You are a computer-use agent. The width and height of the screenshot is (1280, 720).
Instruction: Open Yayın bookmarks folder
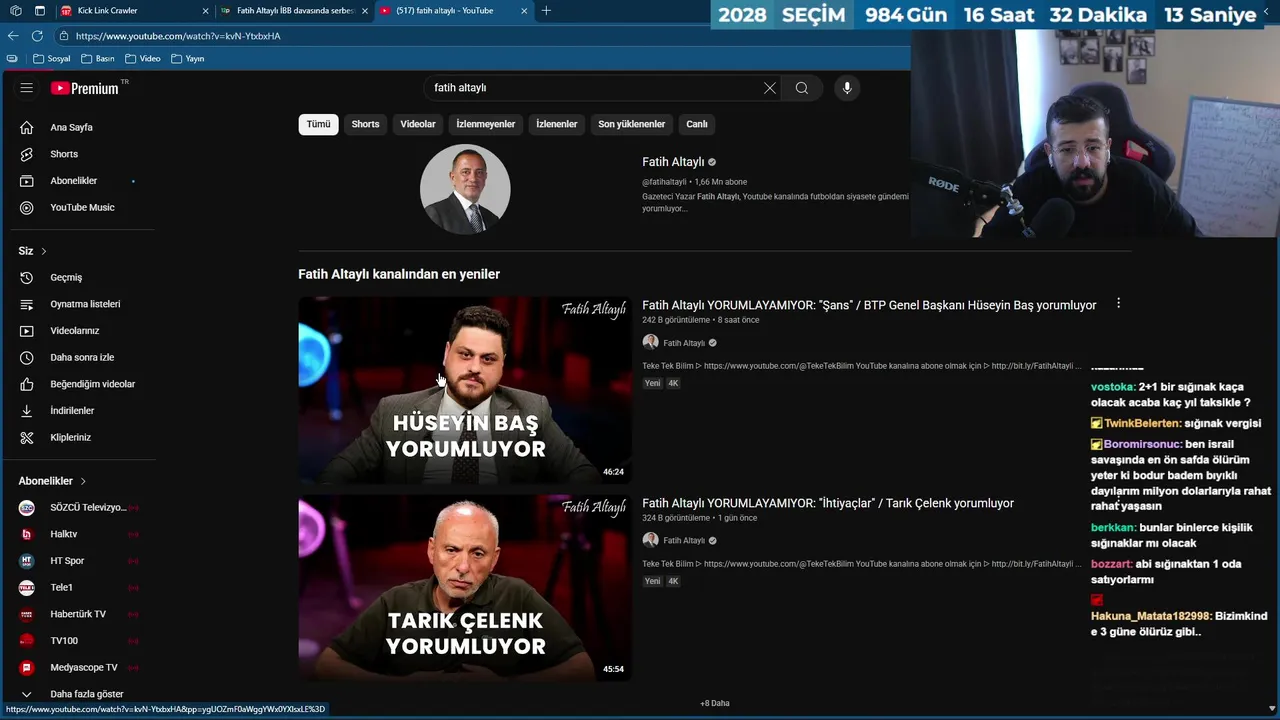(188, 59)
